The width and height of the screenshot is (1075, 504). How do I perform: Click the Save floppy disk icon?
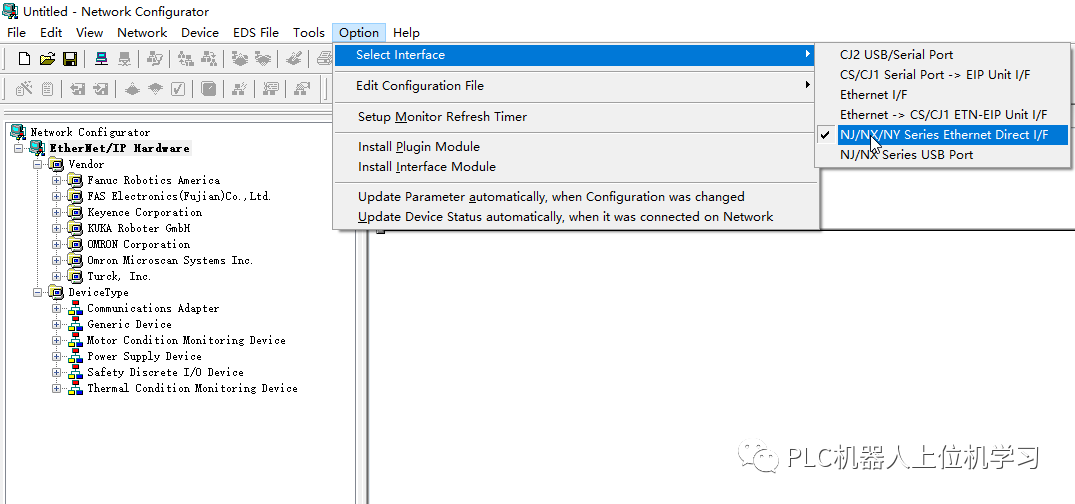tap(70, 59)
